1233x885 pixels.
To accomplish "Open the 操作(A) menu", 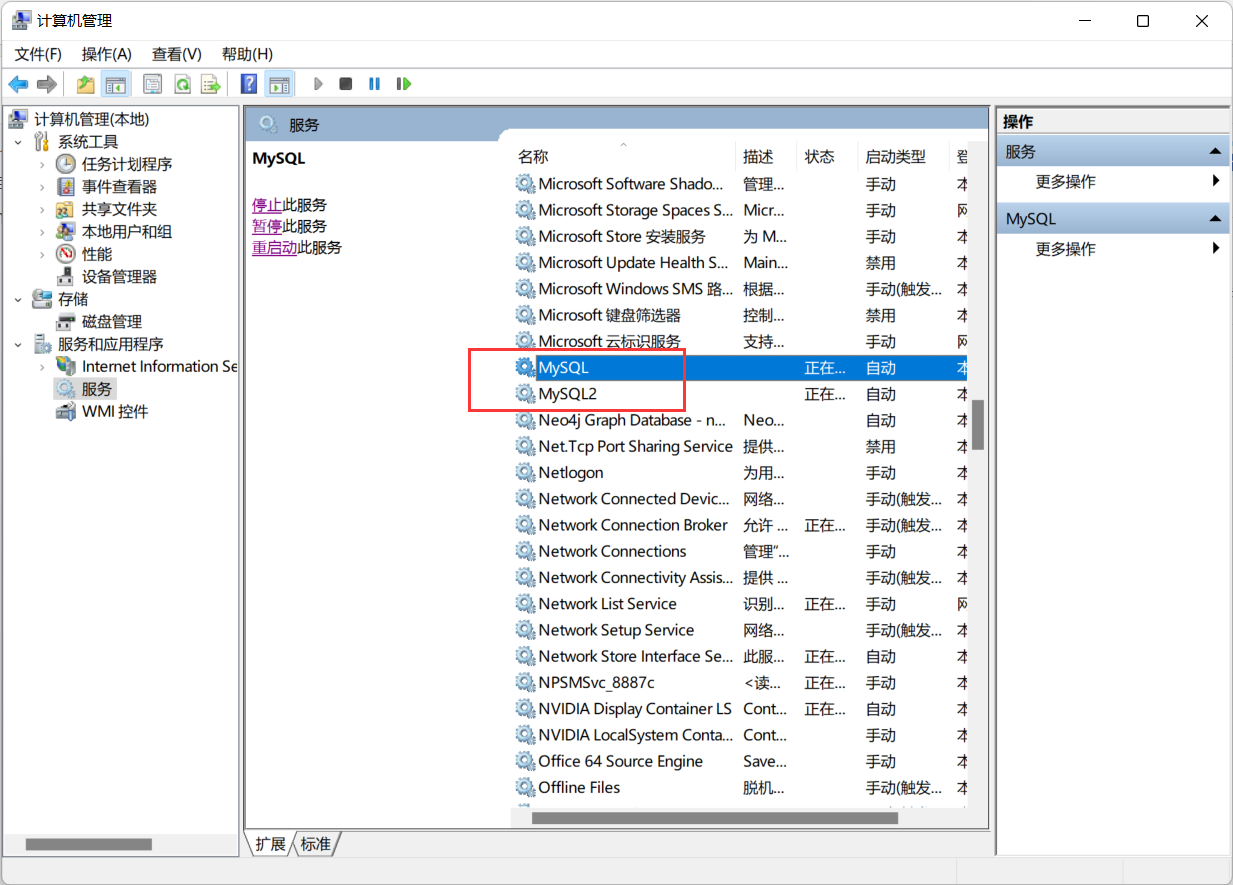I will (x=107, y=54).
